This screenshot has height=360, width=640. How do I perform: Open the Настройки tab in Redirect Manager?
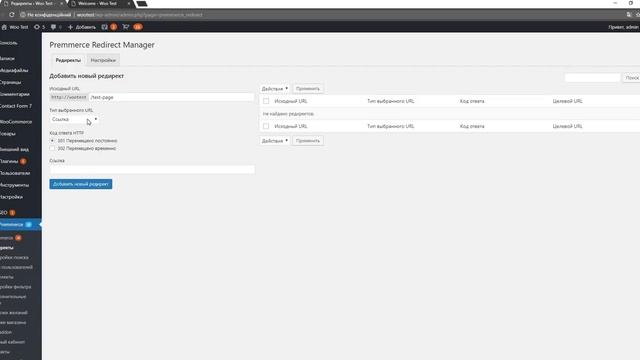point(103,60)
